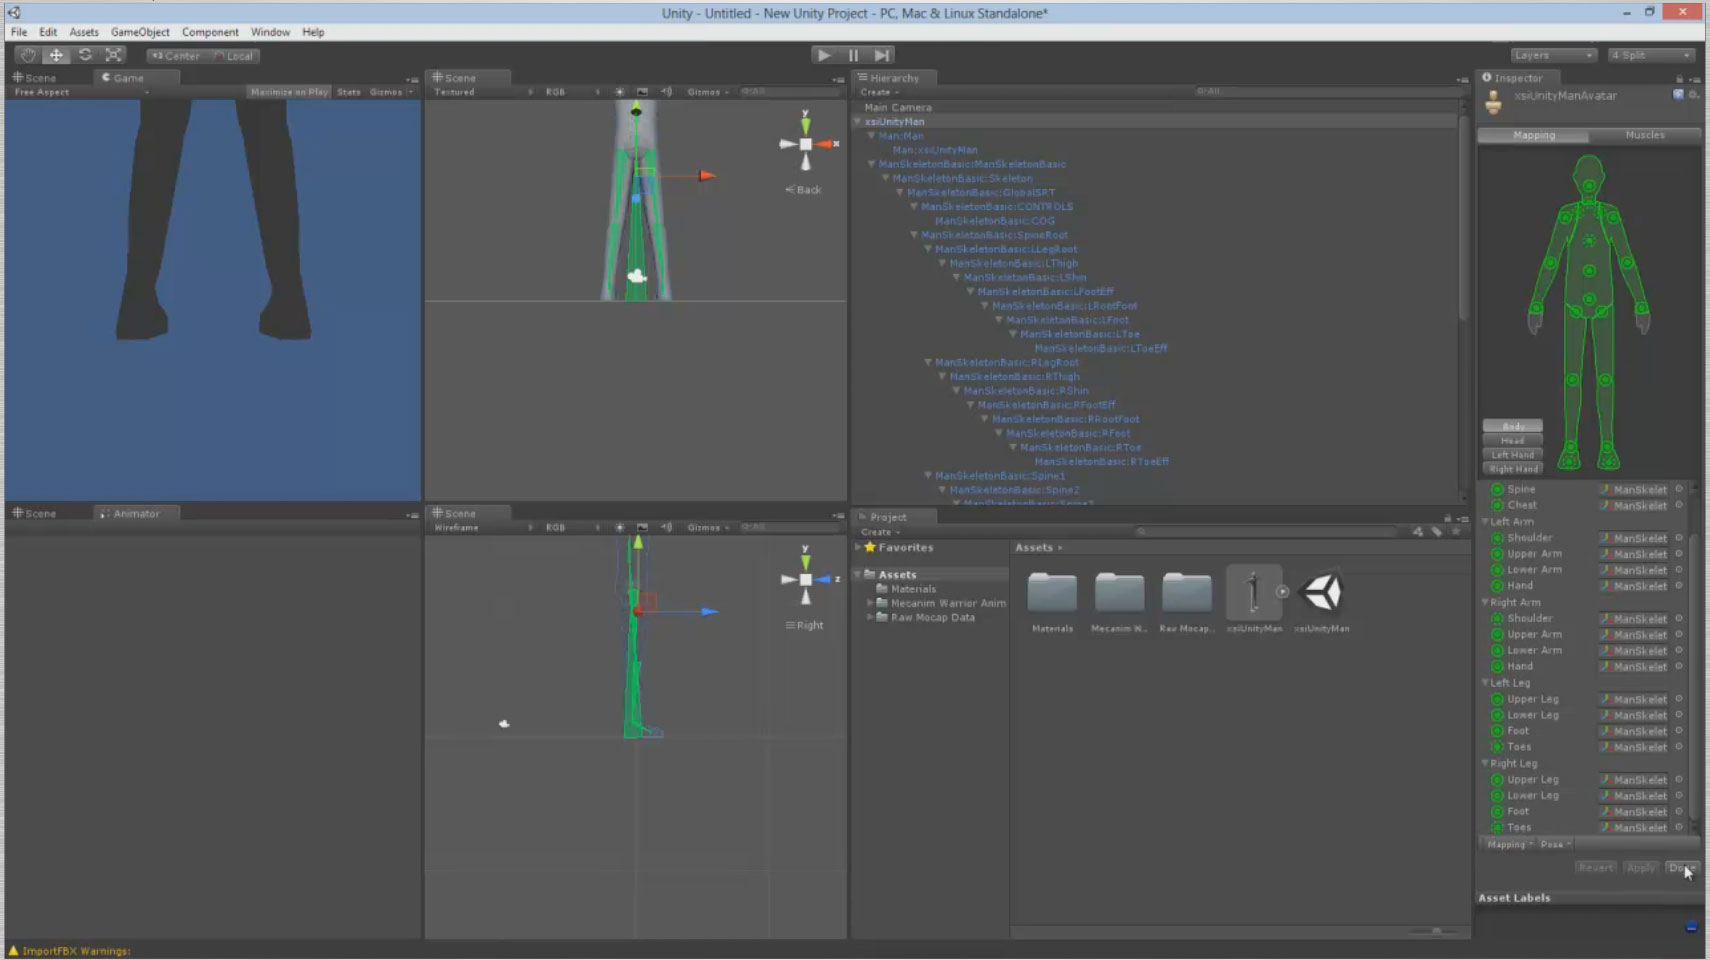Open Gizmos dropdown in Game view
This screenshot has width=1710, height=960.
coord(390,92)
